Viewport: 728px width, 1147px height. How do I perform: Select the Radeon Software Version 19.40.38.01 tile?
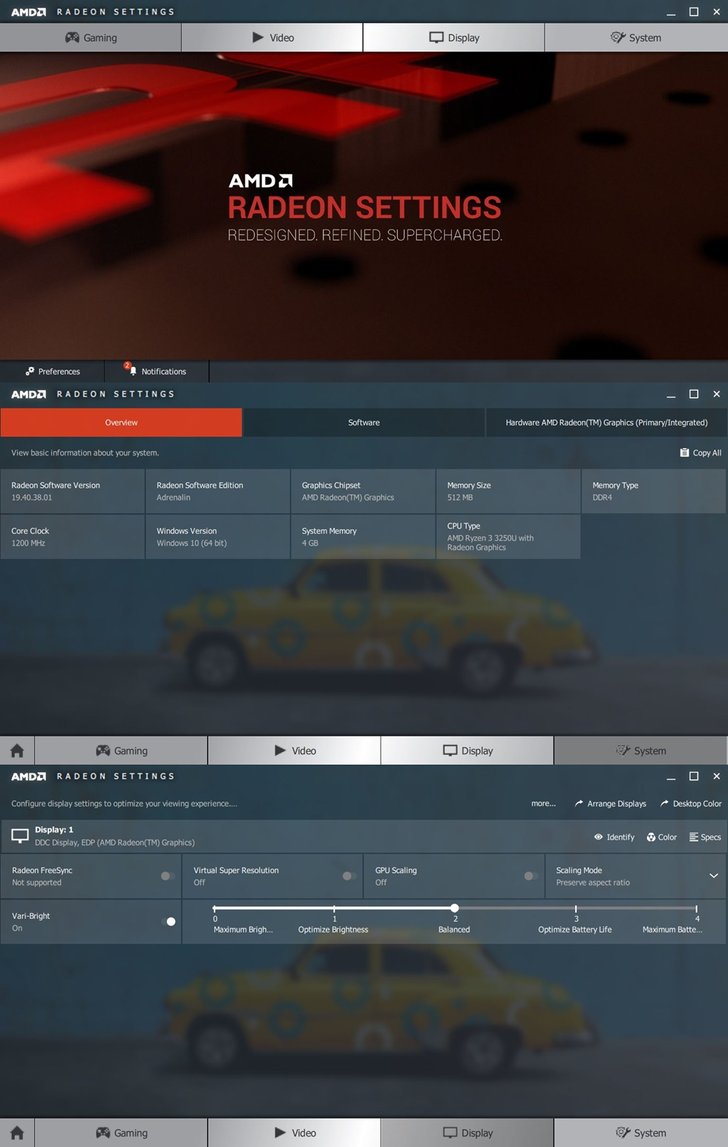pyautogui.click(x=72, y=491)
